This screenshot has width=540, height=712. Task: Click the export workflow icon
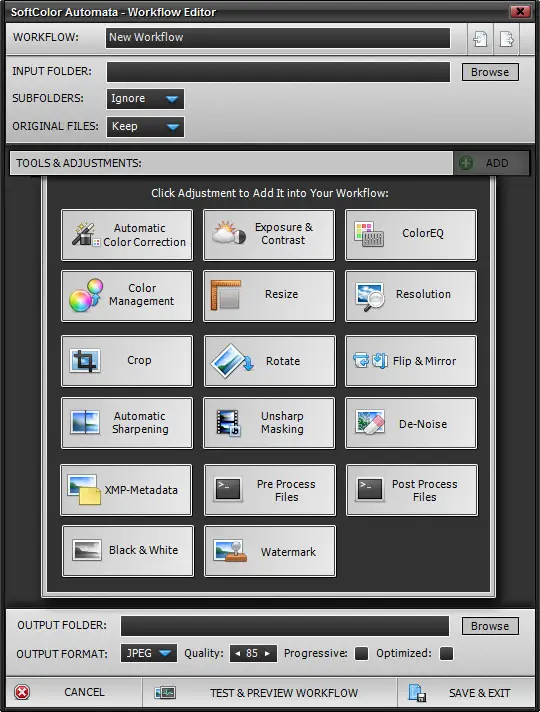[x=506, y=39]
